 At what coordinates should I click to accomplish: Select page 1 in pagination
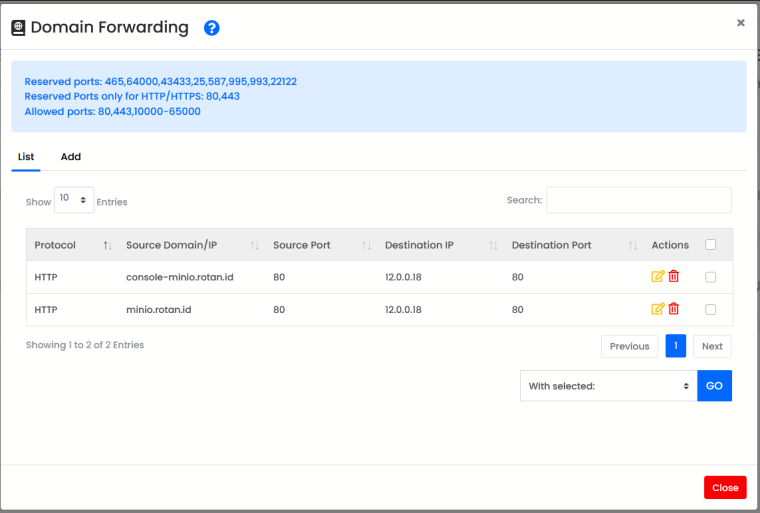pos(676,346)
